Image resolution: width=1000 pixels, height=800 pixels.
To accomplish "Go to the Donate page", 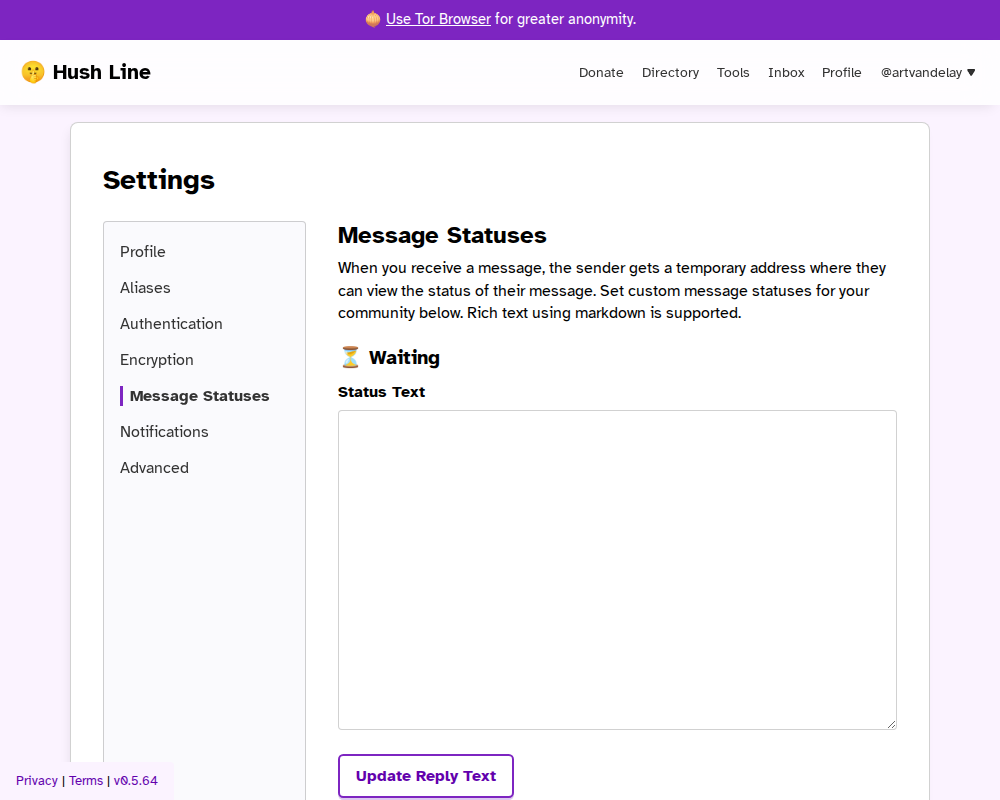I will pyautogui.click(x=601, y=72).
